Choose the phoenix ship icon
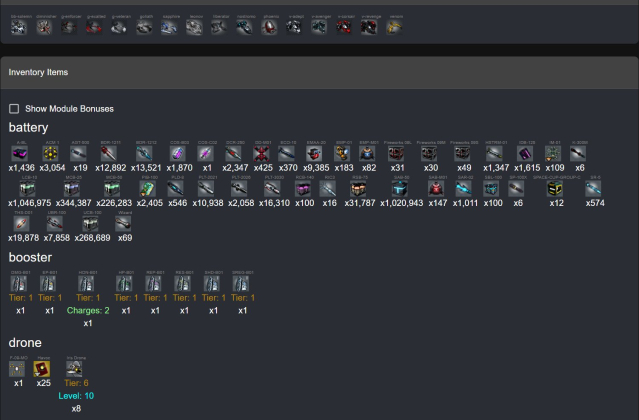 (269, 27)
